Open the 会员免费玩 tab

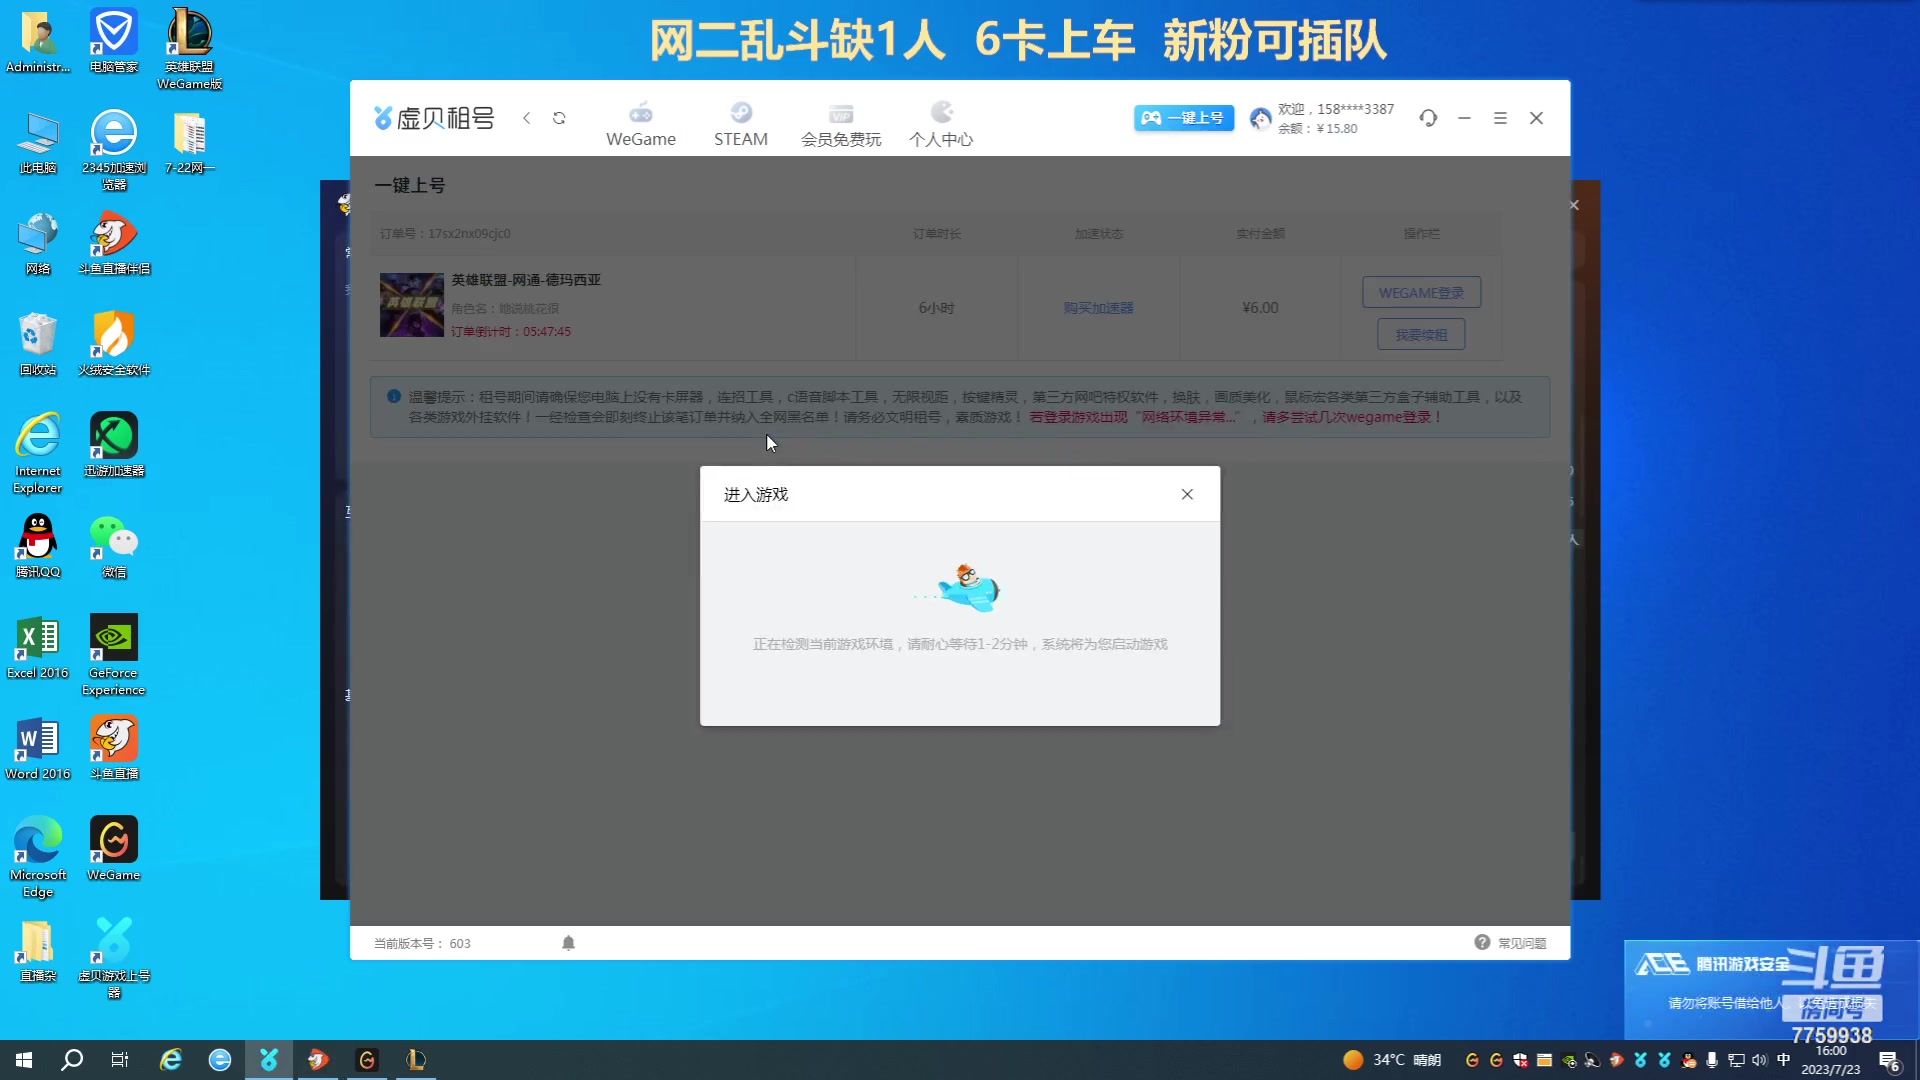[841, 125]
